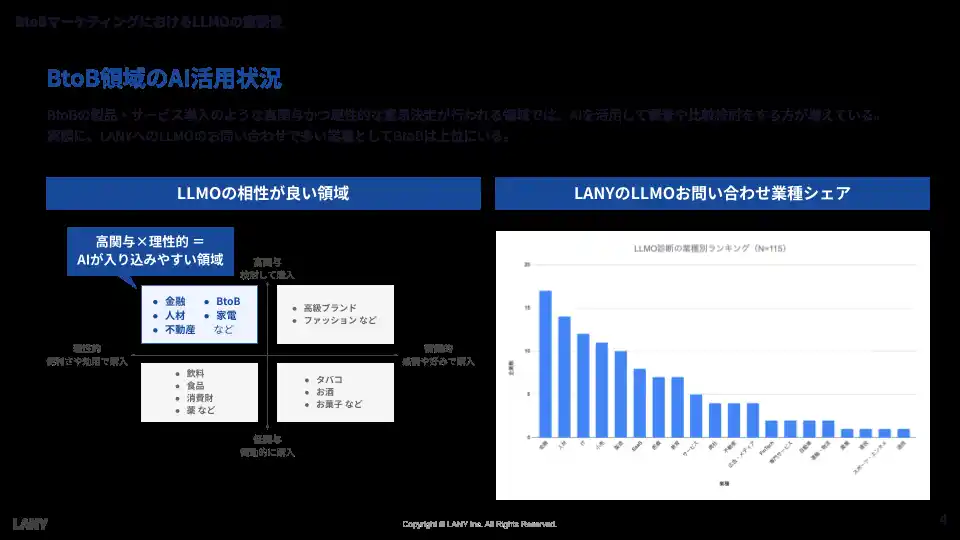Click the LANY logo in the footer
Image resolution: width=960 pixels, height=540 pixels.
(x=30, y=523)
